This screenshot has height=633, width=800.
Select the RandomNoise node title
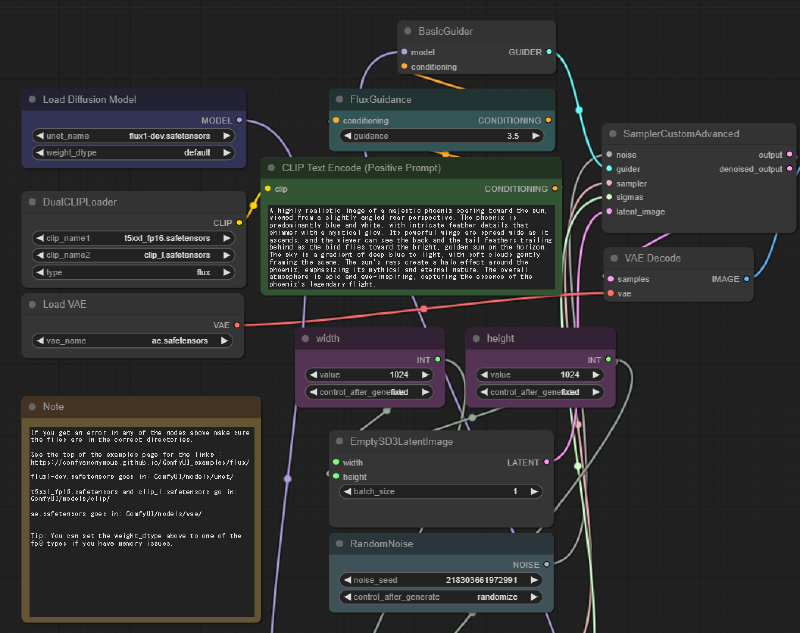[x=382, y=544]
